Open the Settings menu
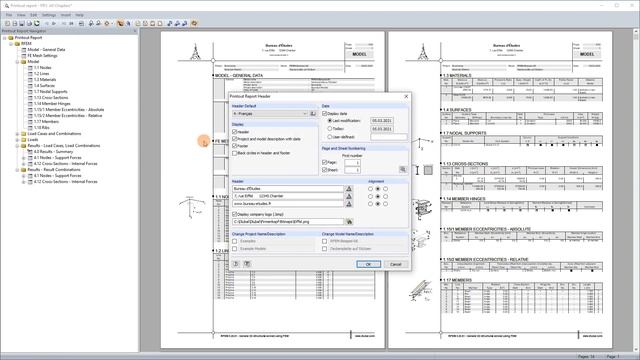This screenshot has height=360, width=640. coord(49,15)
